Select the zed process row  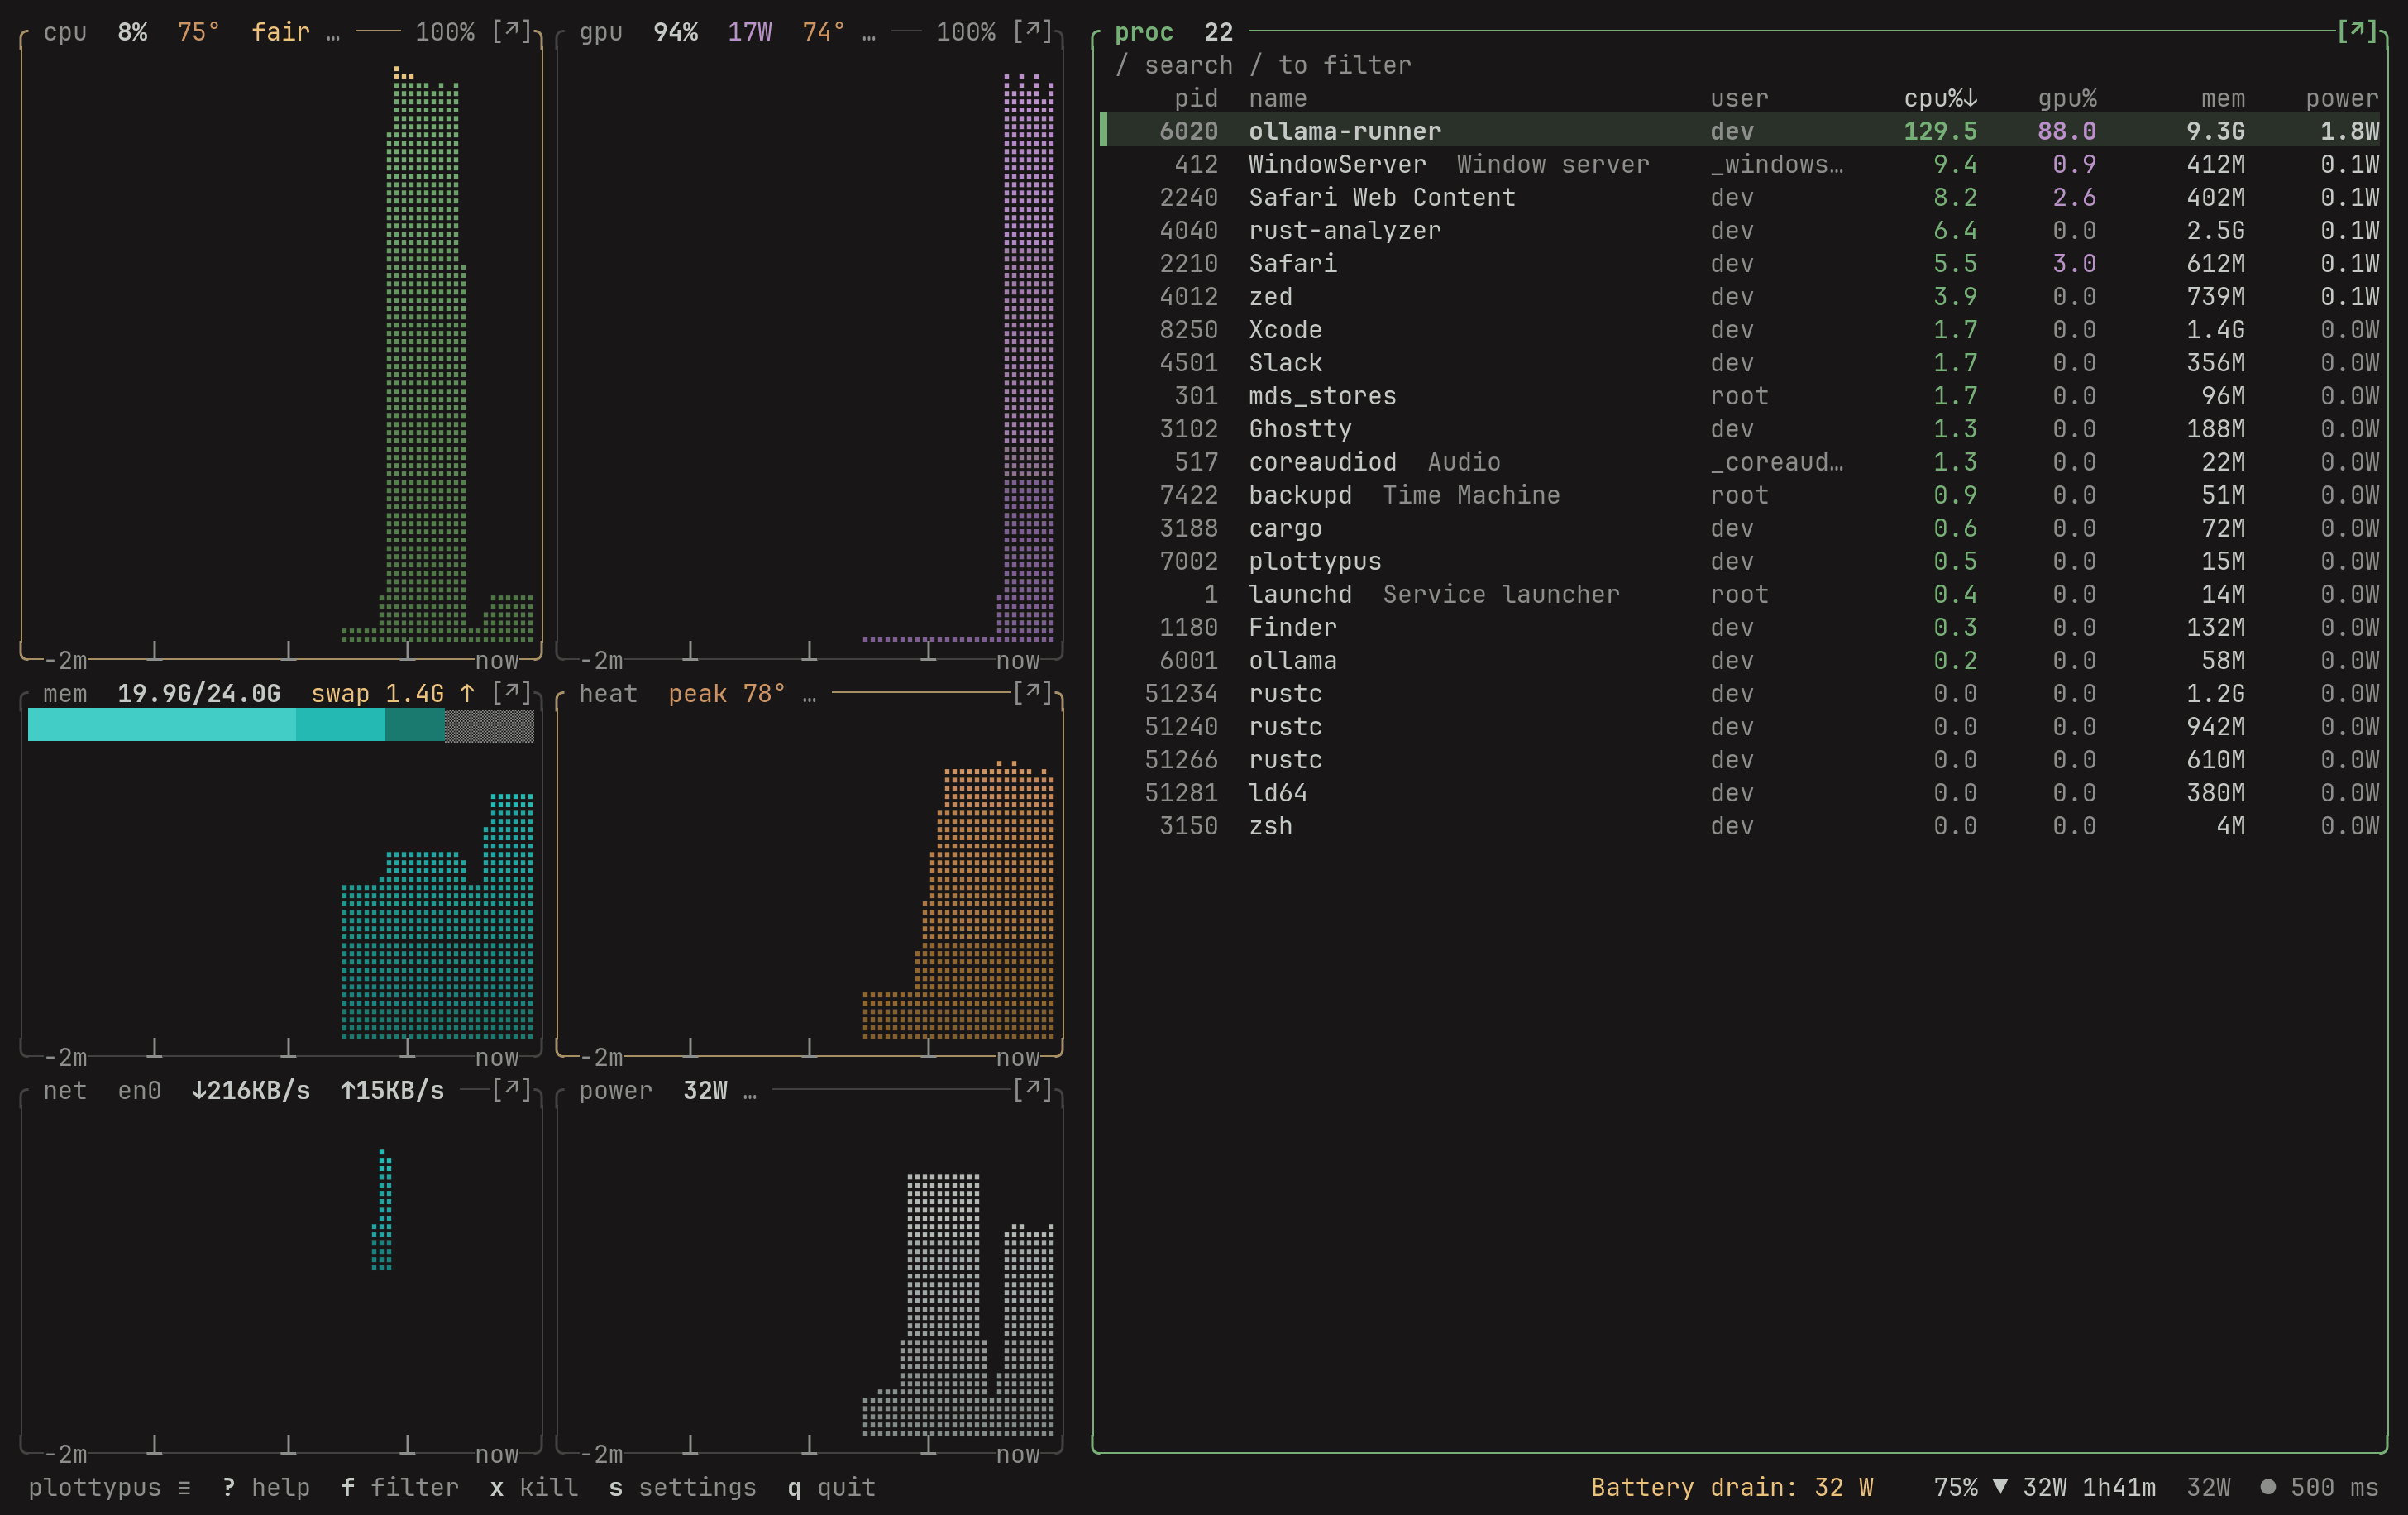(x=1740, y=296)
